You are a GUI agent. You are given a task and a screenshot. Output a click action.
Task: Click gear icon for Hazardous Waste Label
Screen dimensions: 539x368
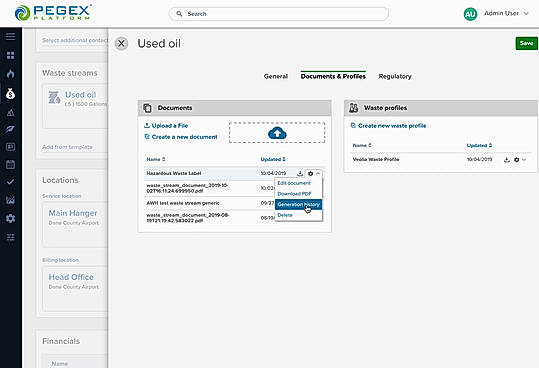(x=310, y=174)
